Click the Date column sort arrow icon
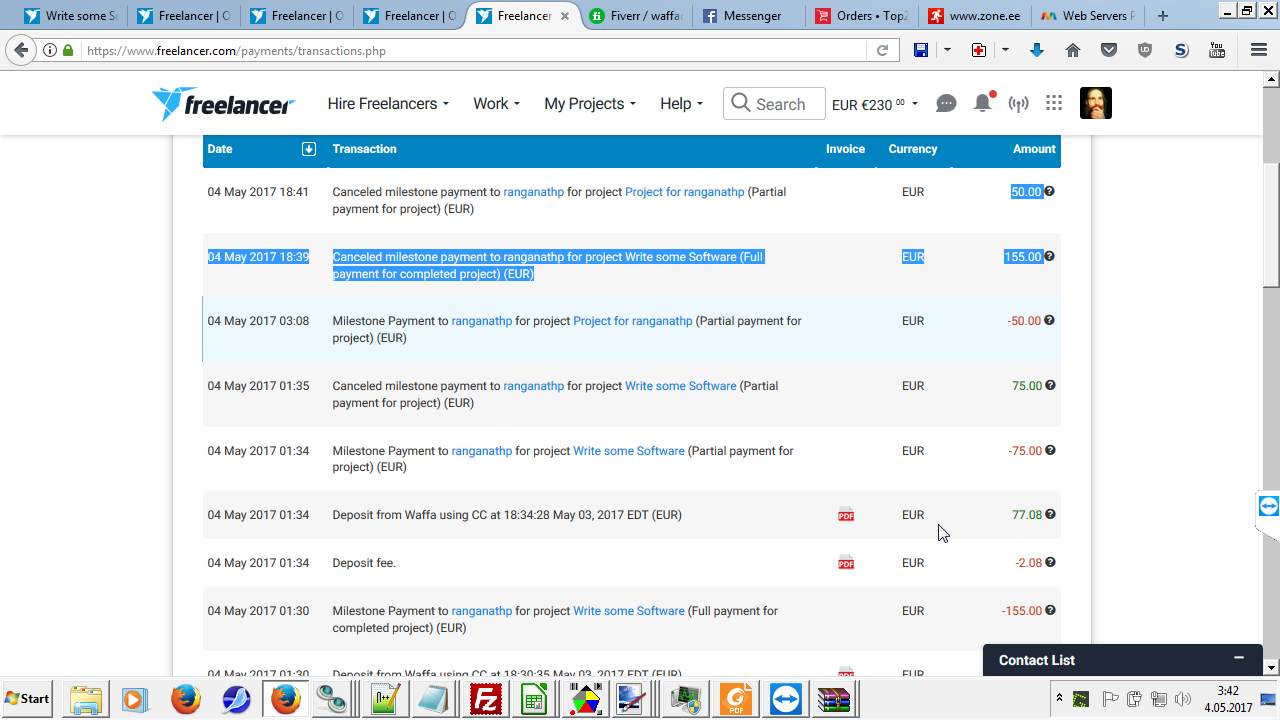The height and width of the screenshot is (720, 1280). (309, 149)
